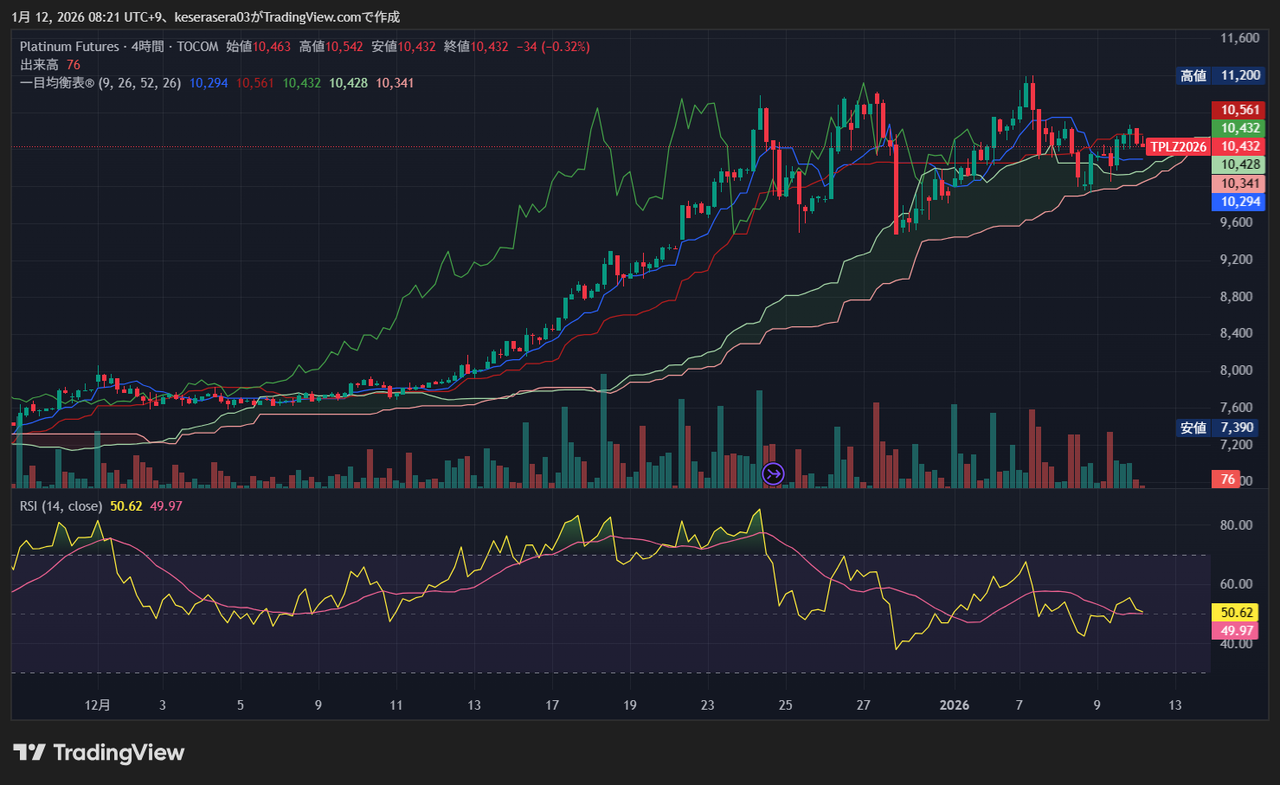Click the 2026 year label on the date axis
1280x785 pixels.
tap(954, 705)
